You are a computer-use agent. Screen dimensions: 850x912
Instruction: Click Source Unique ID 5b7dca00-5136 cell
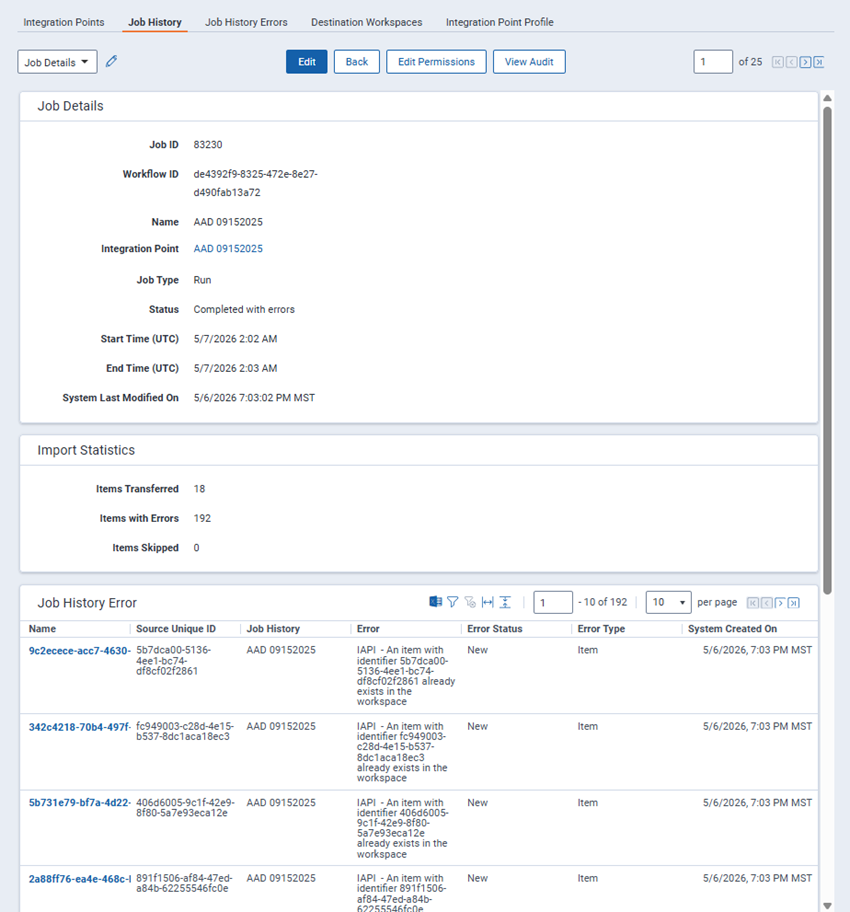(x=173, y=660)
